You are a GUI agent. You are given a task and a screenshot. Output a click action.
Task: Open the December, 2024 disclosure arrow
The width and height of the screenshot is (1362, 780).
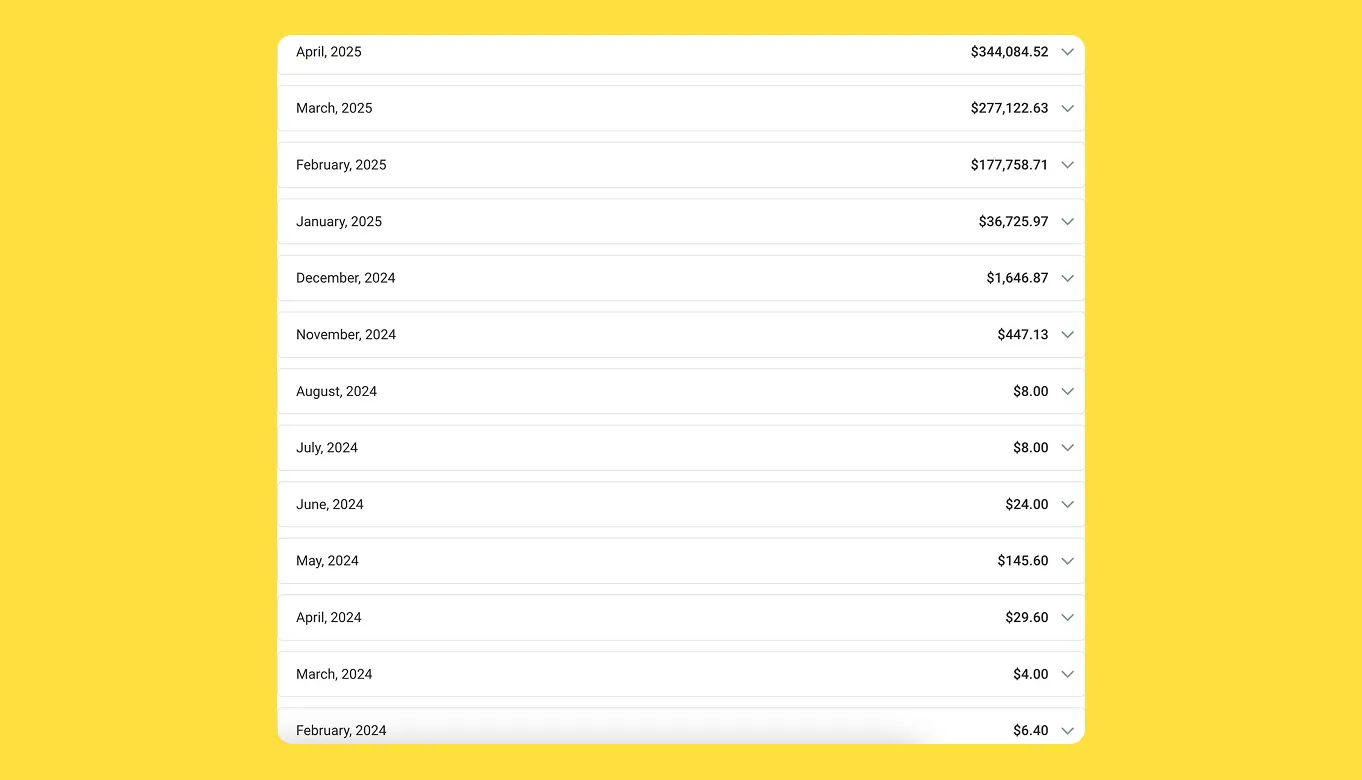click(x=1067, y=278)
